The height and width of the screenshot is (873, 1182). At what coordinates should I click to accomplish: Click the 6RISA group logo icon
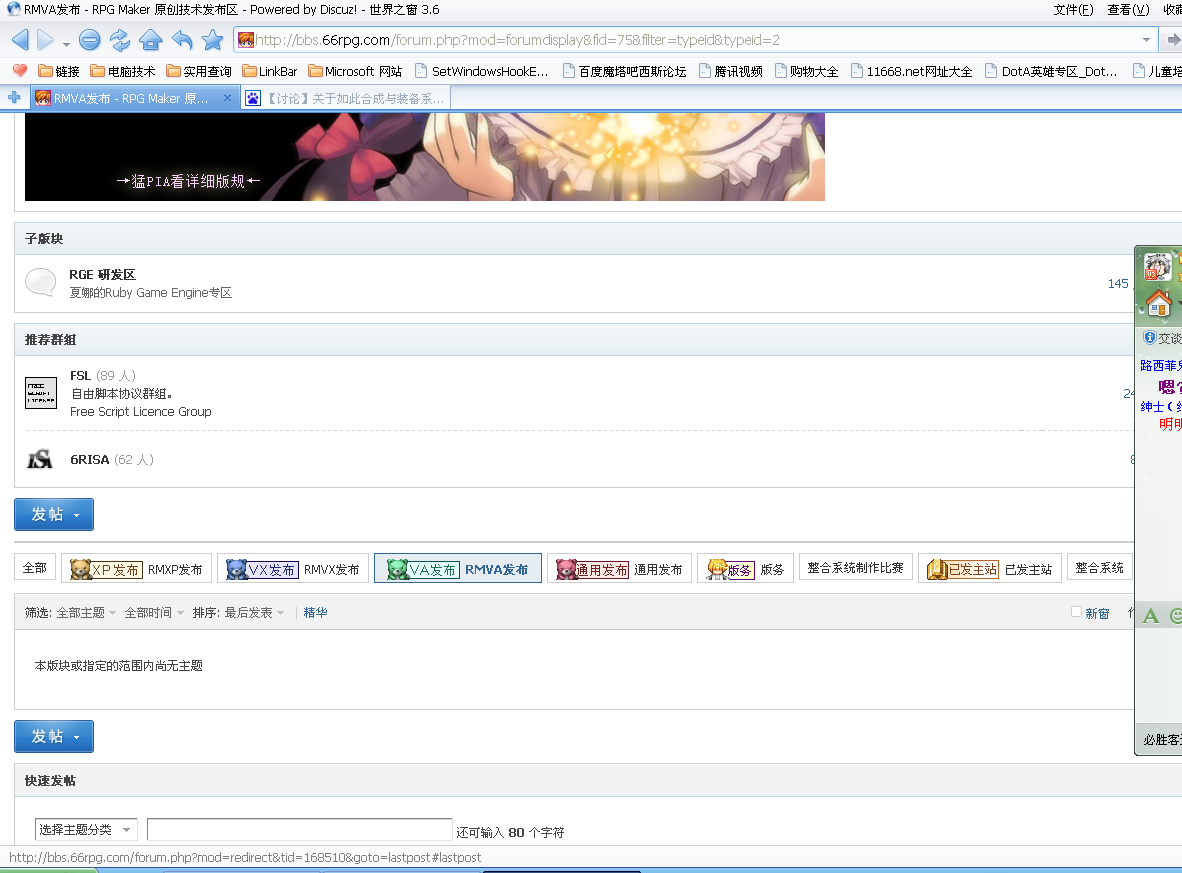click(40, 459)
